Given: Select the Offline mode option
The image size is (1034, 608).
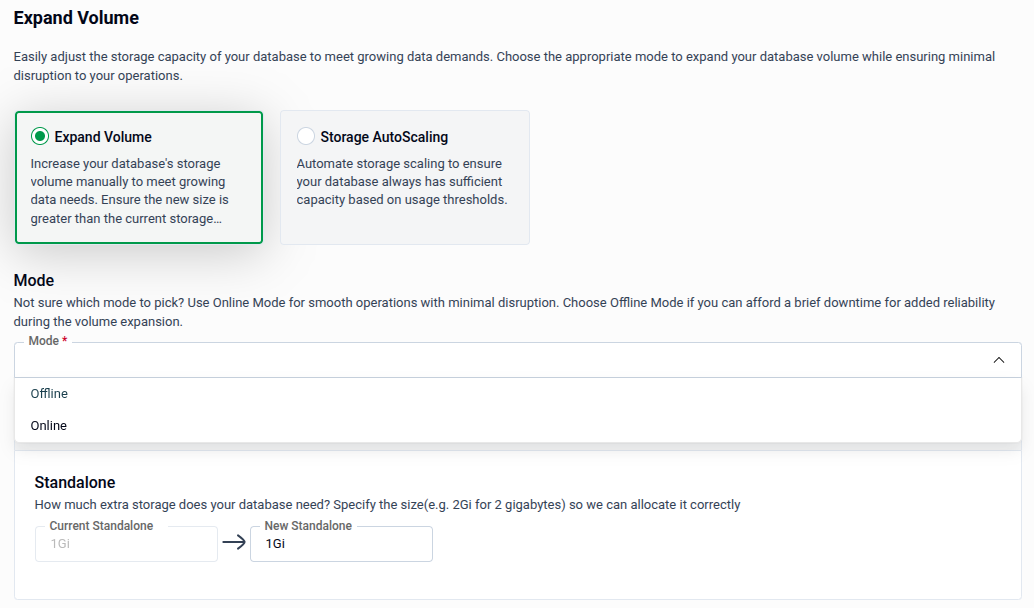Looking at the screenshot, I should 48,393.
